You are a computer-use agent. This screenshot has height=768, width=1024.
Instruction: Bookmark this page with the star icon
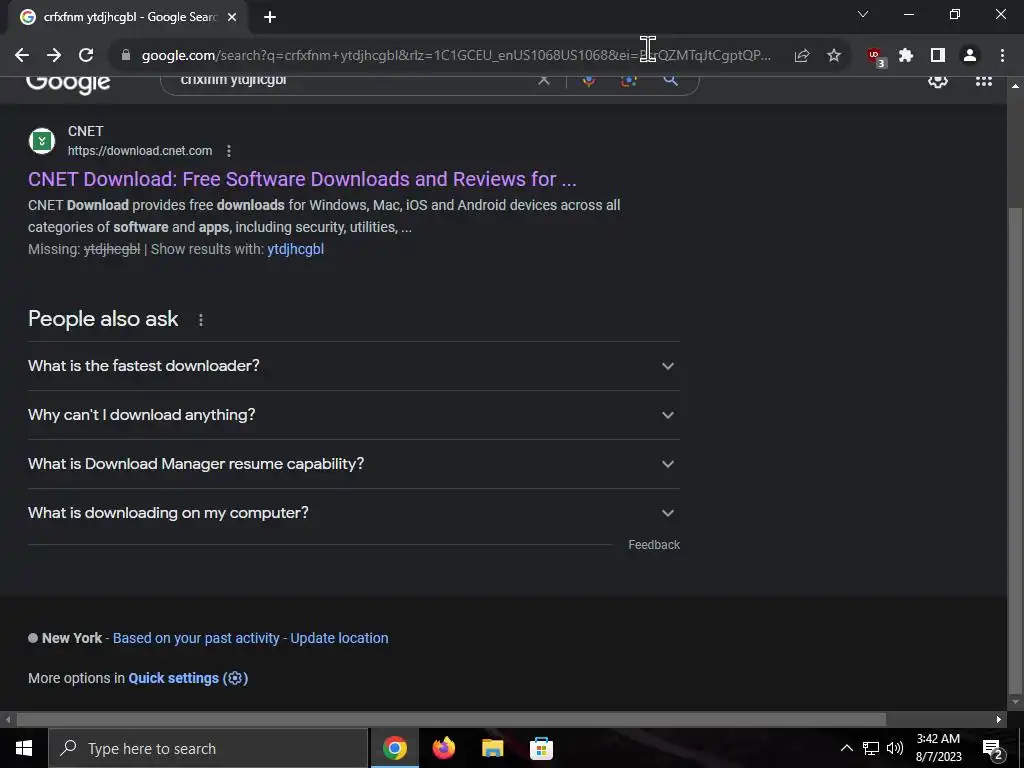834,56
